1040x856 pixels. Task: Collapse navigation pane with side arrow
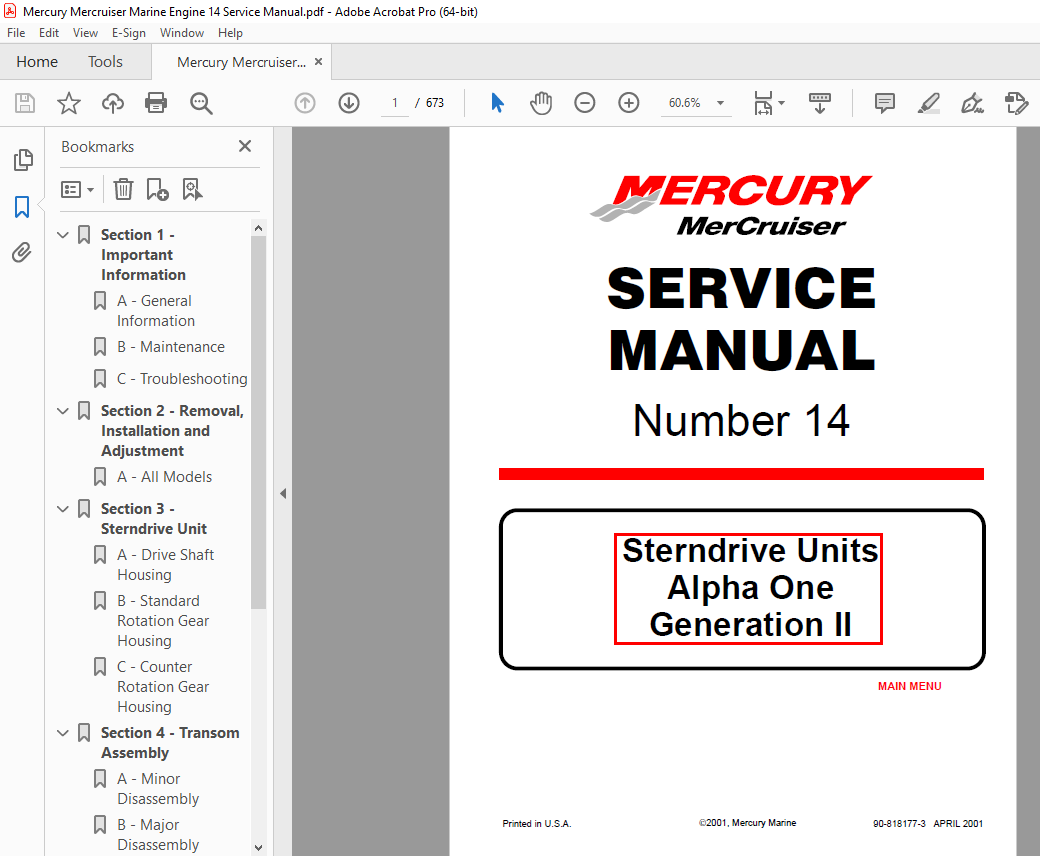click(283, 493)
